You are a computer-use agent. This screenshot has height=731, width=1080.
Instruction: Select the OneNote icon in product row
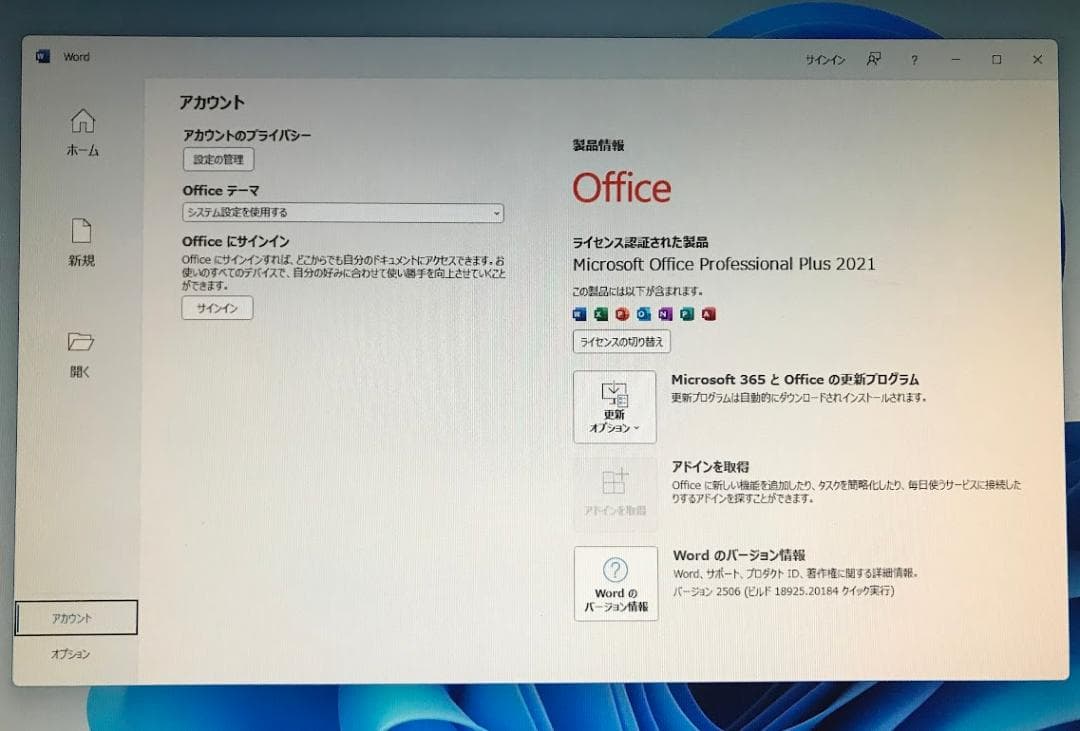pyautogui.click(x=665, y=313)
